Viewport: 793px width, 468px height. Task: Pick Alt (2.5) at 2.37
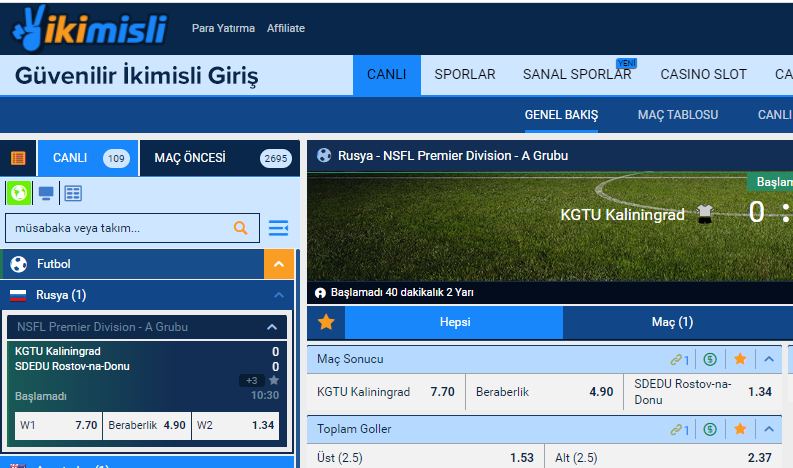click(x=664, y=457)
